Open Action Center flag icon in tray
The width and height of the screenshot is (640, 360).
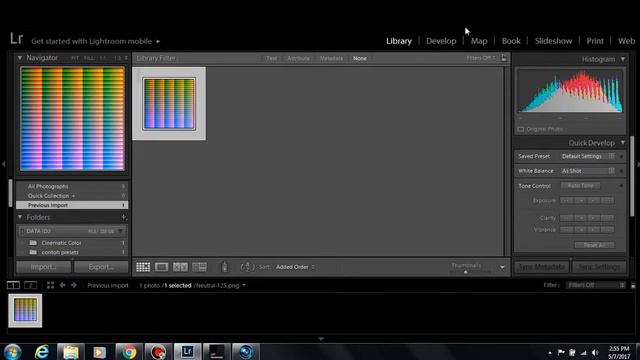561,352
